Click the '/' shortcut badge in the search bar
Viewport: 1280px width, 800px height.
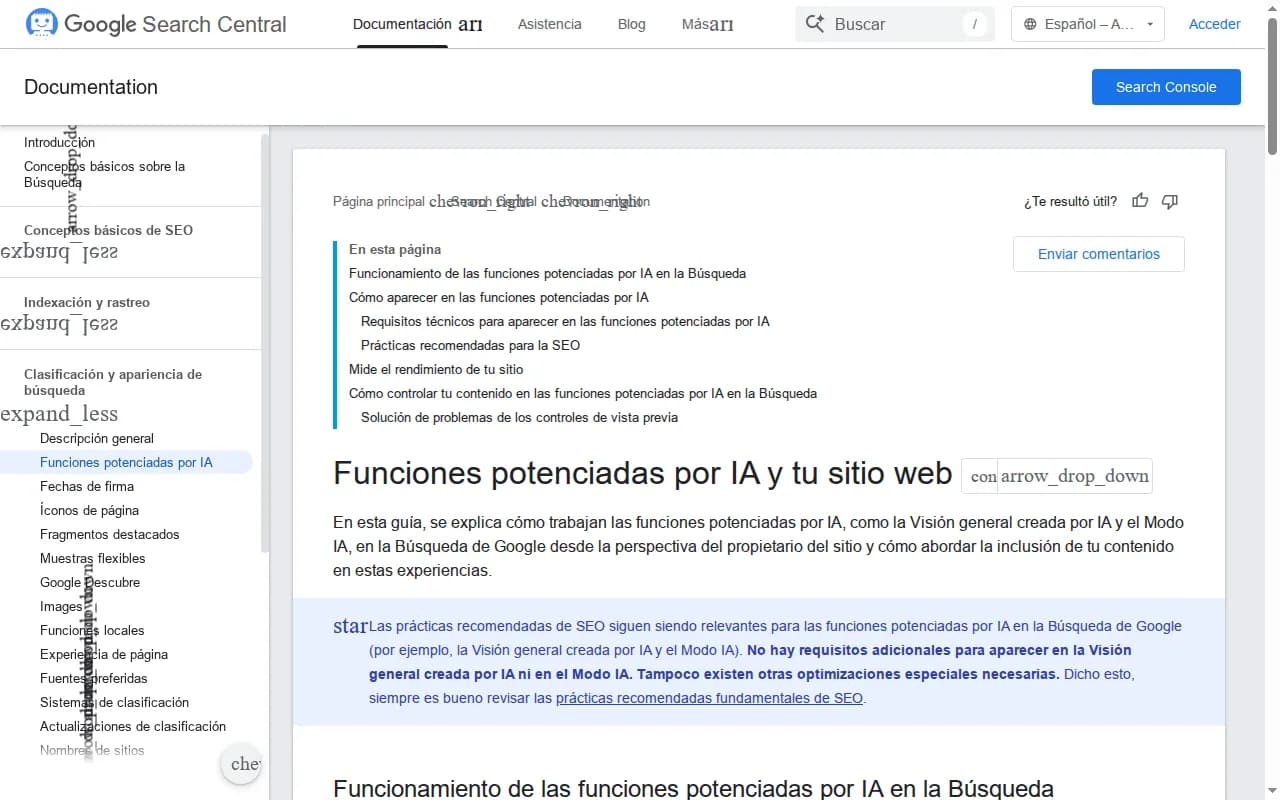[x=975, y=24]
